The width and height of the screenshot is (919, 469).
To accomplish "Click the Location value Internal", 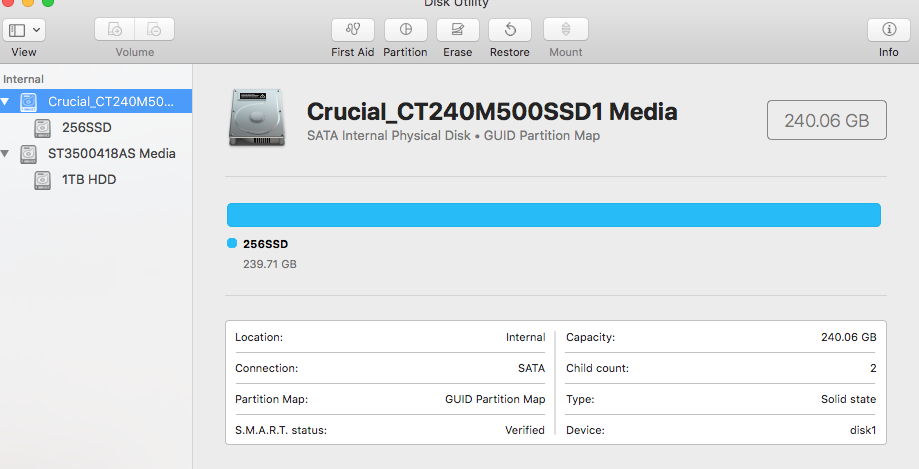I will (x=525, y=337).
